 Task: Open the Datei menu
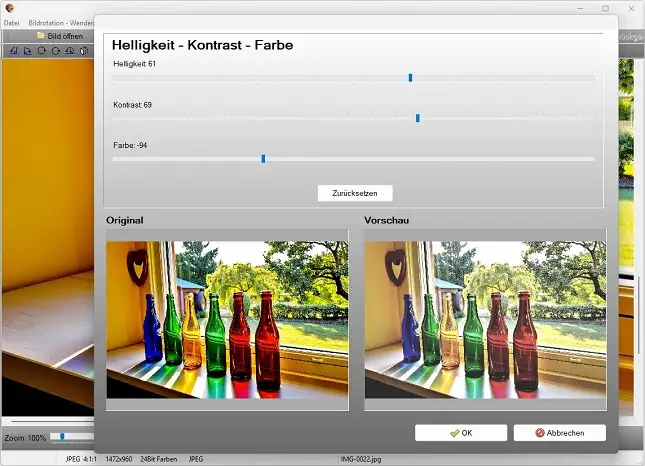click(x=12, y=22)
